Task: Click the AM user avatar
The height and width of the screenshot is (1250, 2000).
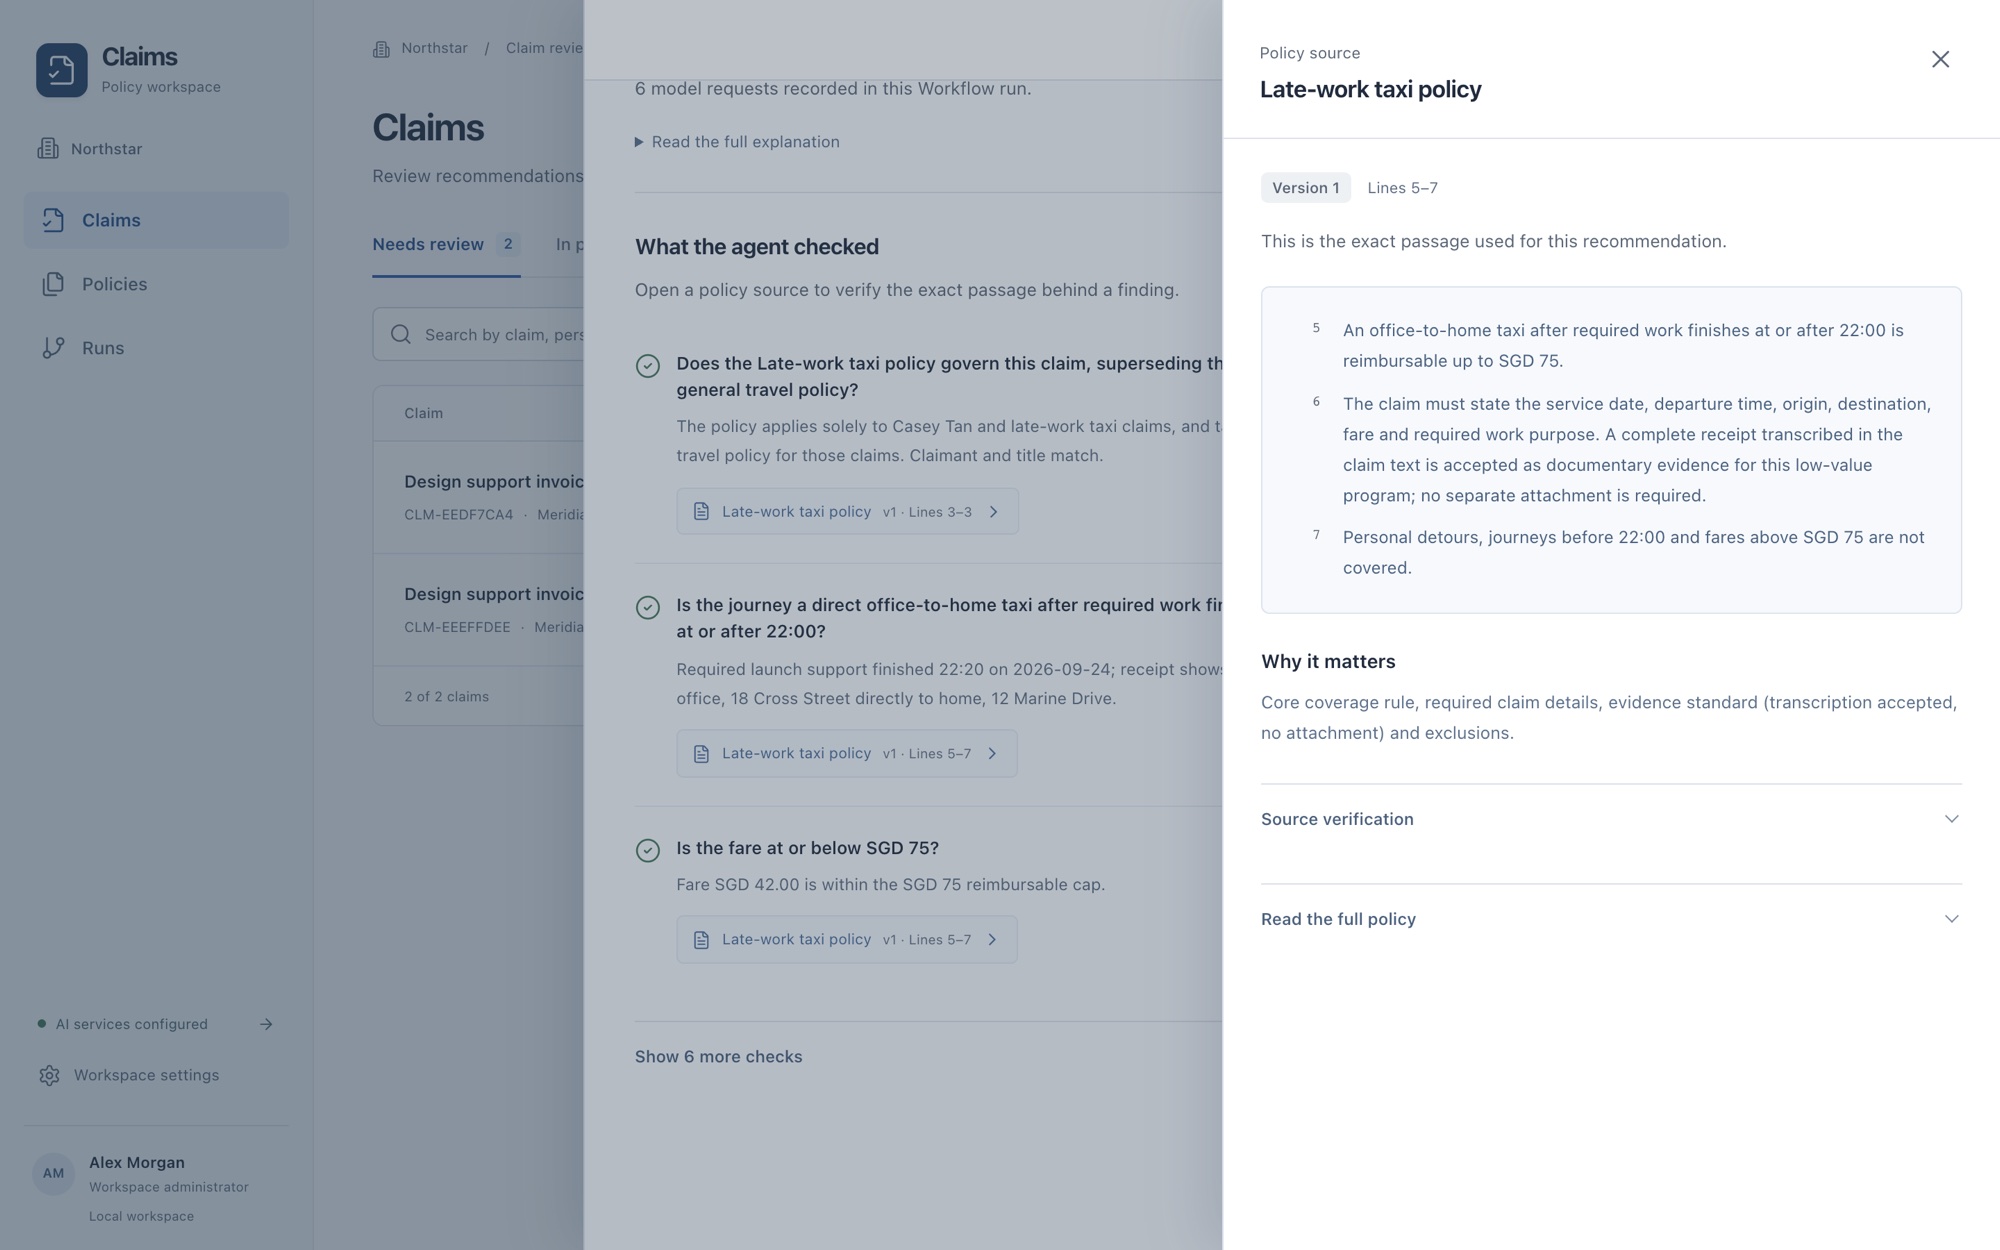Action: (x=53, y=1174)
